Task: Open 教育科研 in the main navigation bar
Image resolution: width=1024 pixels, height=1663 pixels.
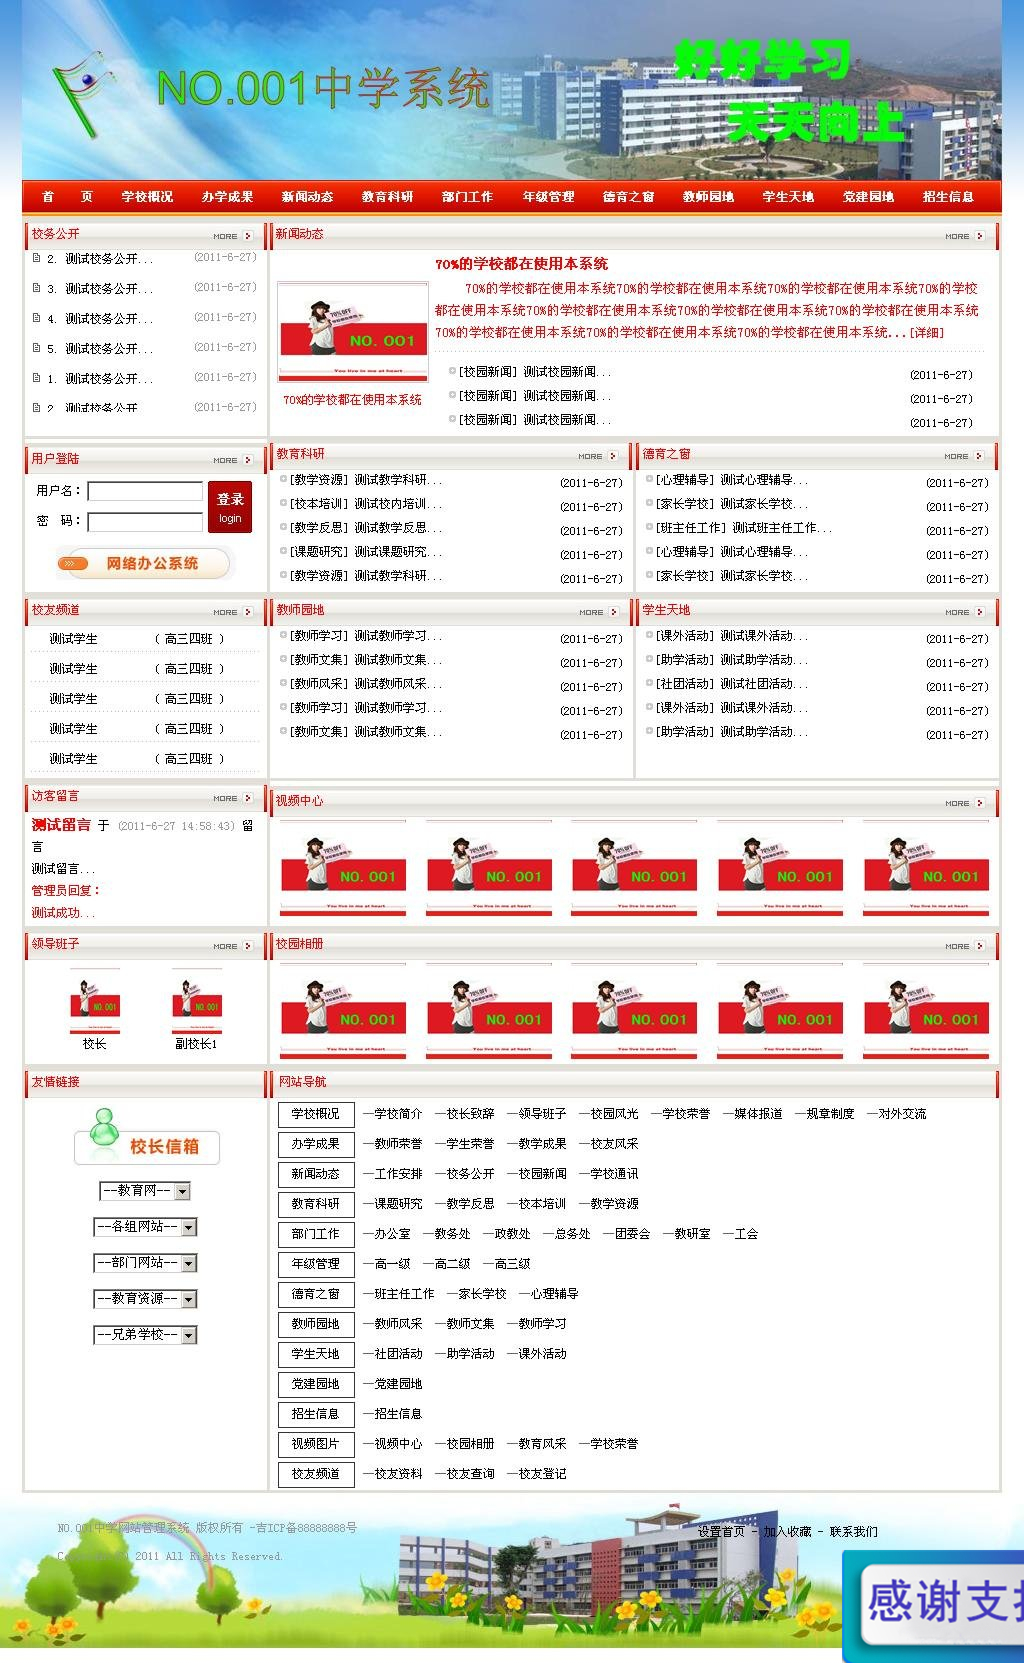Action: click(387, 197)
